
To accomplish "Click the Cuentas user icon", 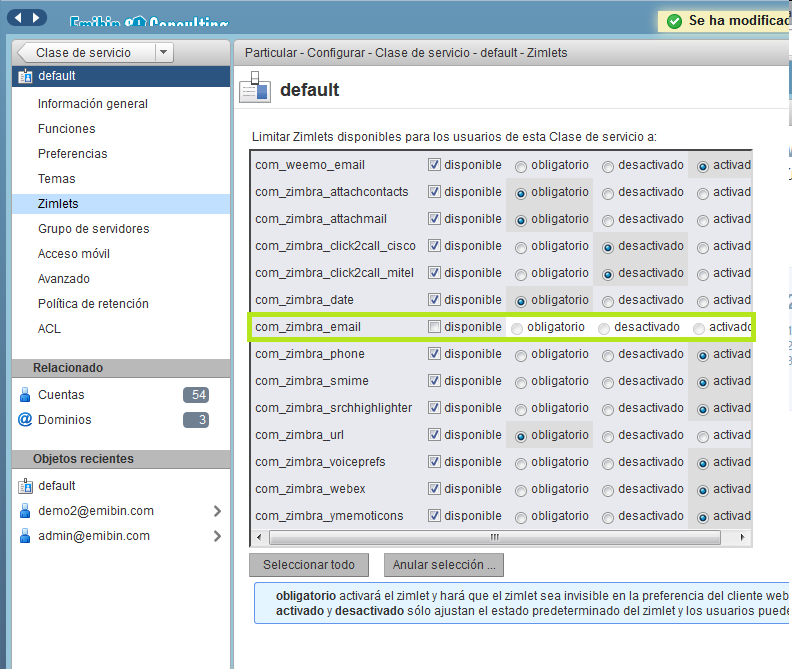I will [25, 395].
